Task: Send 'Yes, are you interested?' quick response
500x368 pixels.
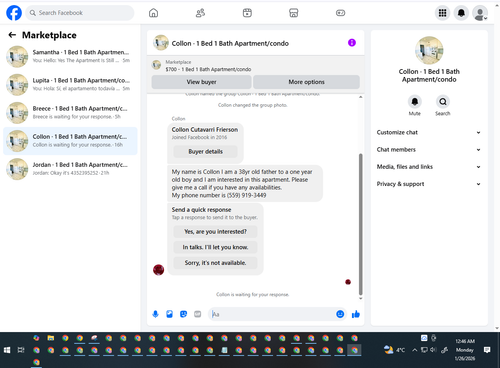Action: 215,232
